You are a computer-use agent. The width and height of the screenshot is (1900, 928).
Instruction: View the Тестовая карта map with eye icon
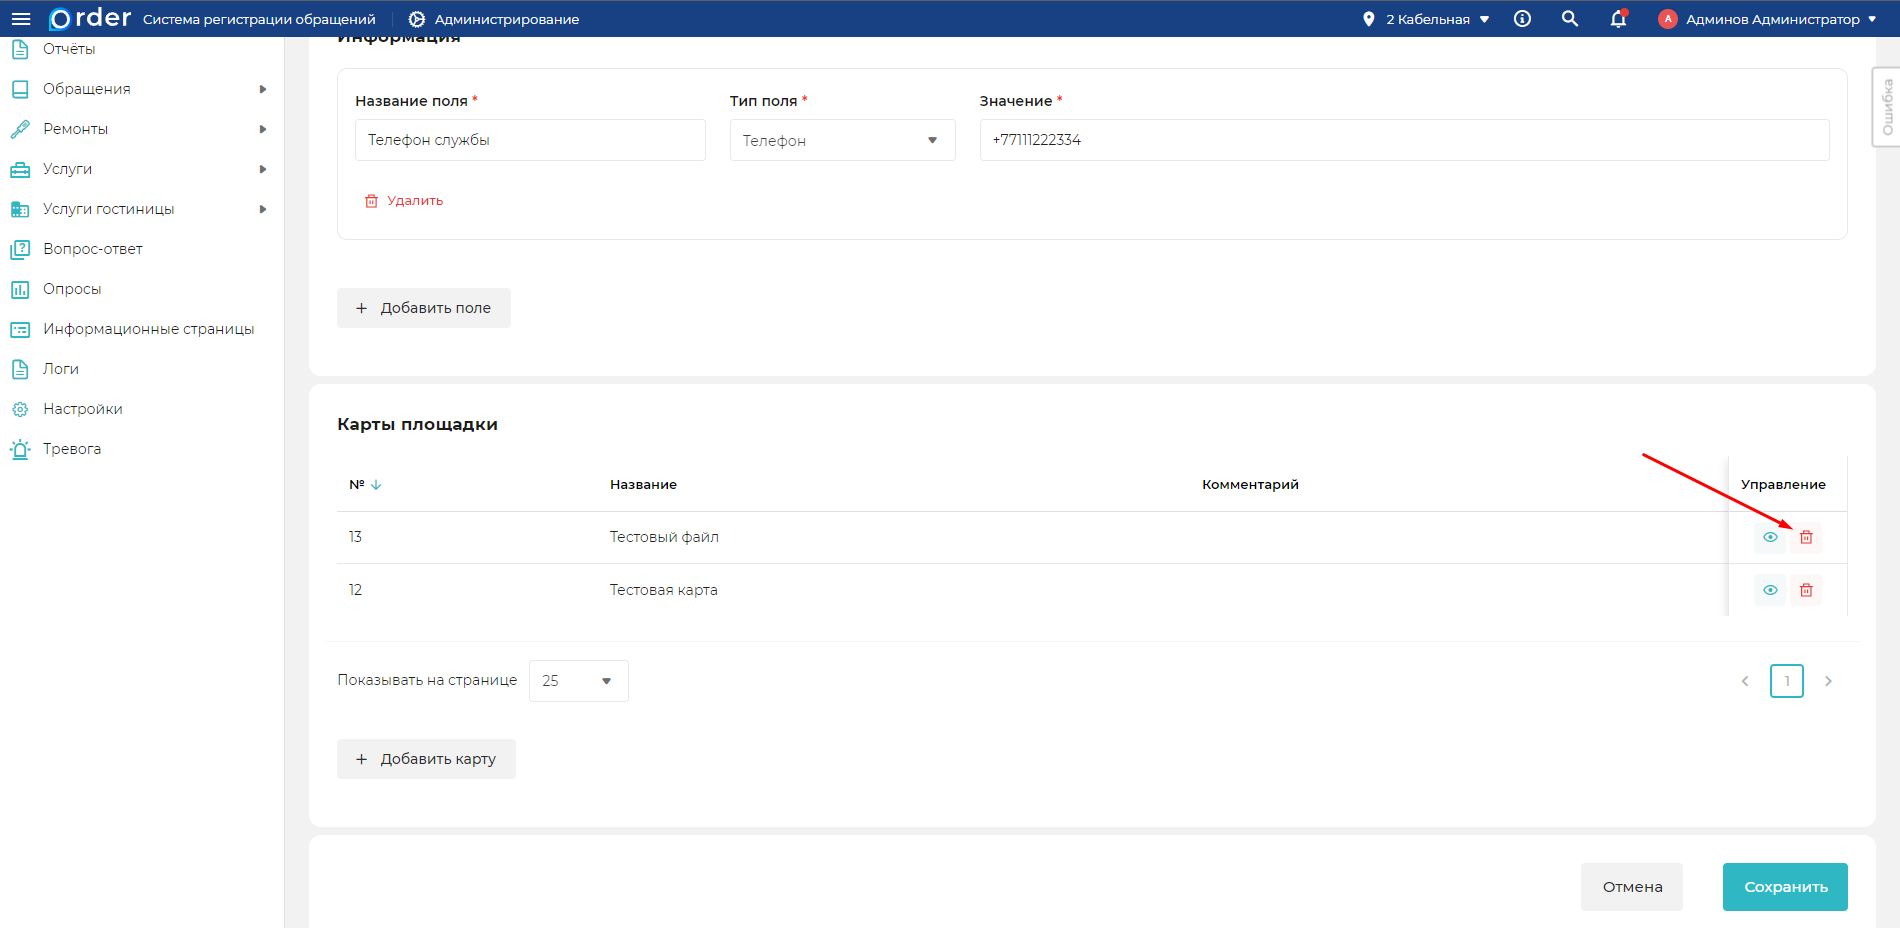coord(1770,590)
